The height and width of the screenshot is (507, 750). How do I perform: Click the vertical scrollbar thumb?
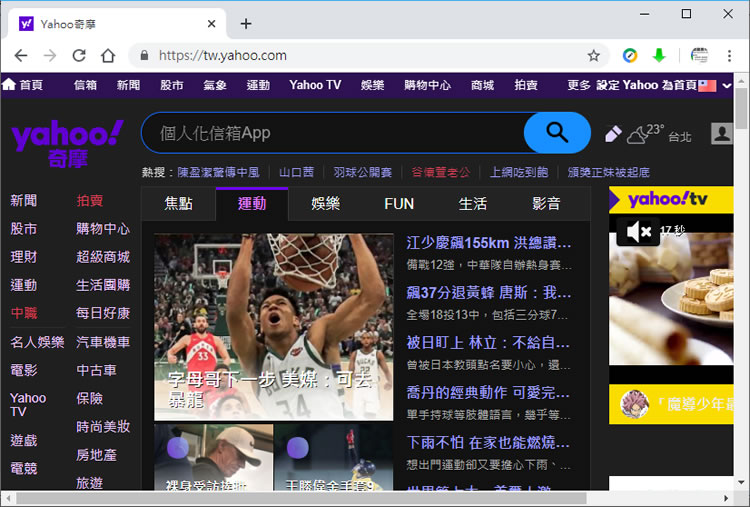(741, 109)
